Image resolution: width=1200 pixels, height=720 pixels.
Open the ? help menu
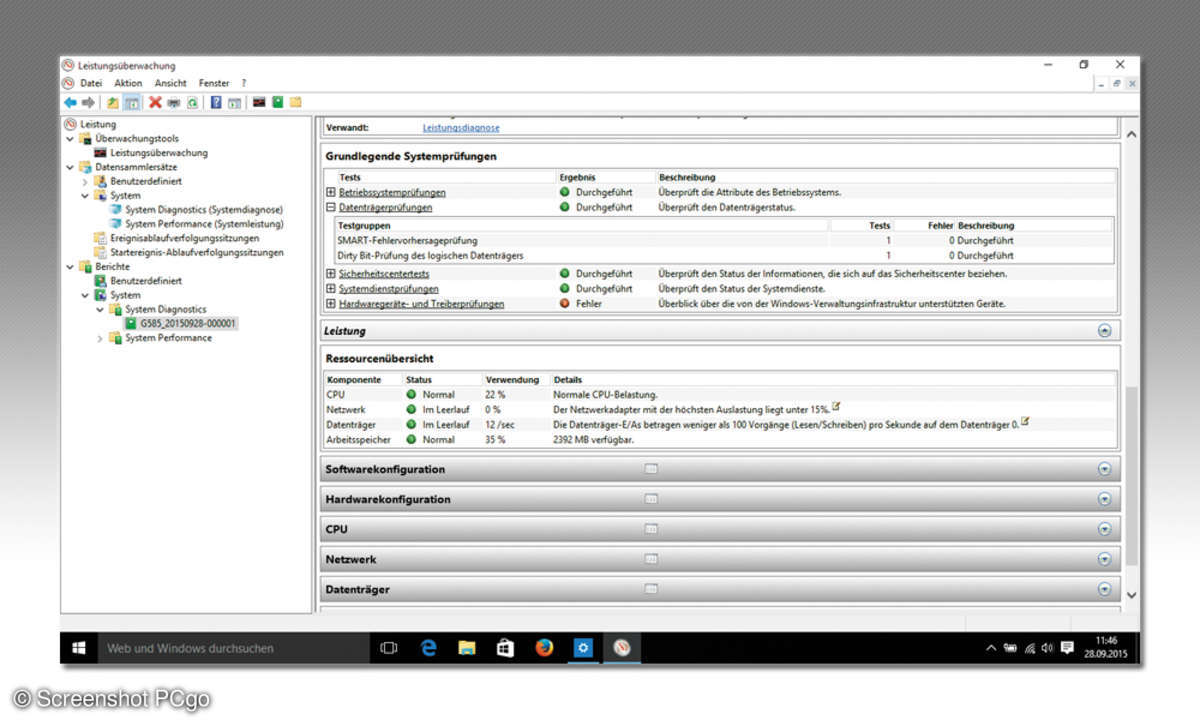pos(244,83)
